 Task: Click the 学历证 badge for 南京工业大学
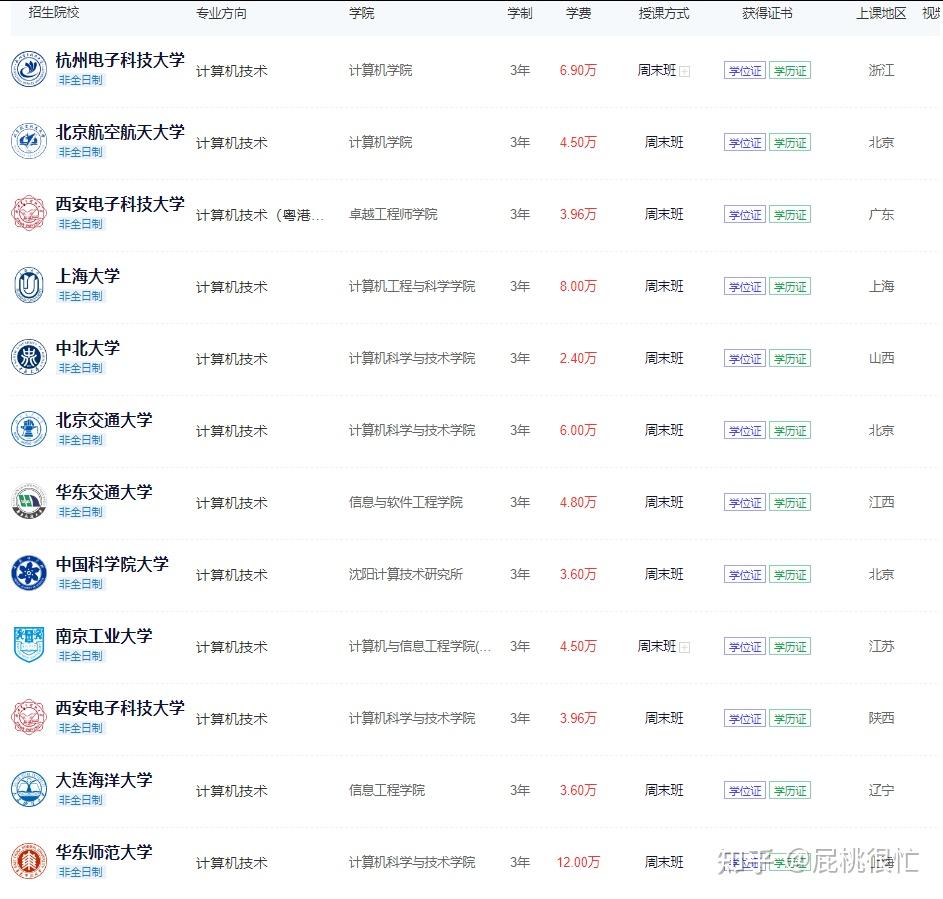790,647
